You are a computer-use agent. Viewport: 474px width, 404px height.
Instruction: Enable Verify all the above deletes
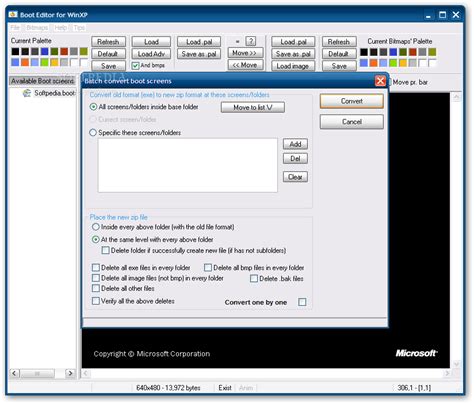pos(96,301)
